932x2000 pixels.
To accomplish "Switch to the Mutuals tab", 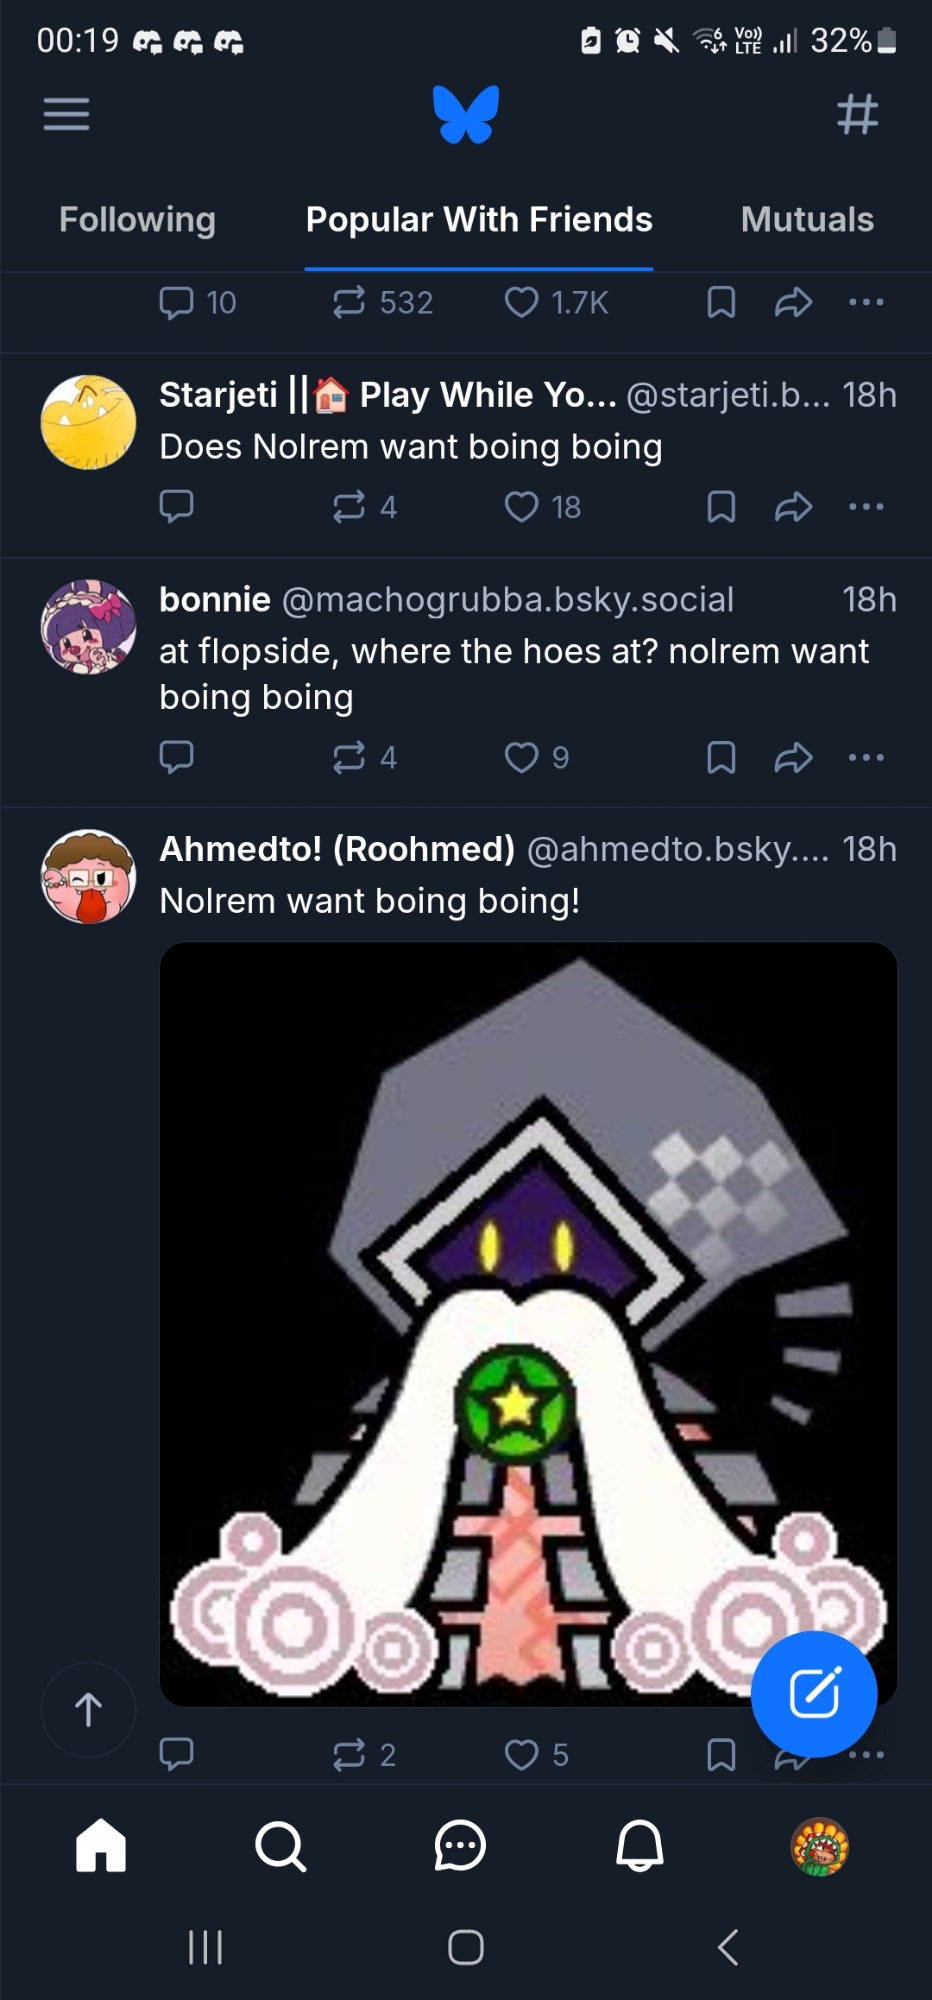I will tap(807, 220).
